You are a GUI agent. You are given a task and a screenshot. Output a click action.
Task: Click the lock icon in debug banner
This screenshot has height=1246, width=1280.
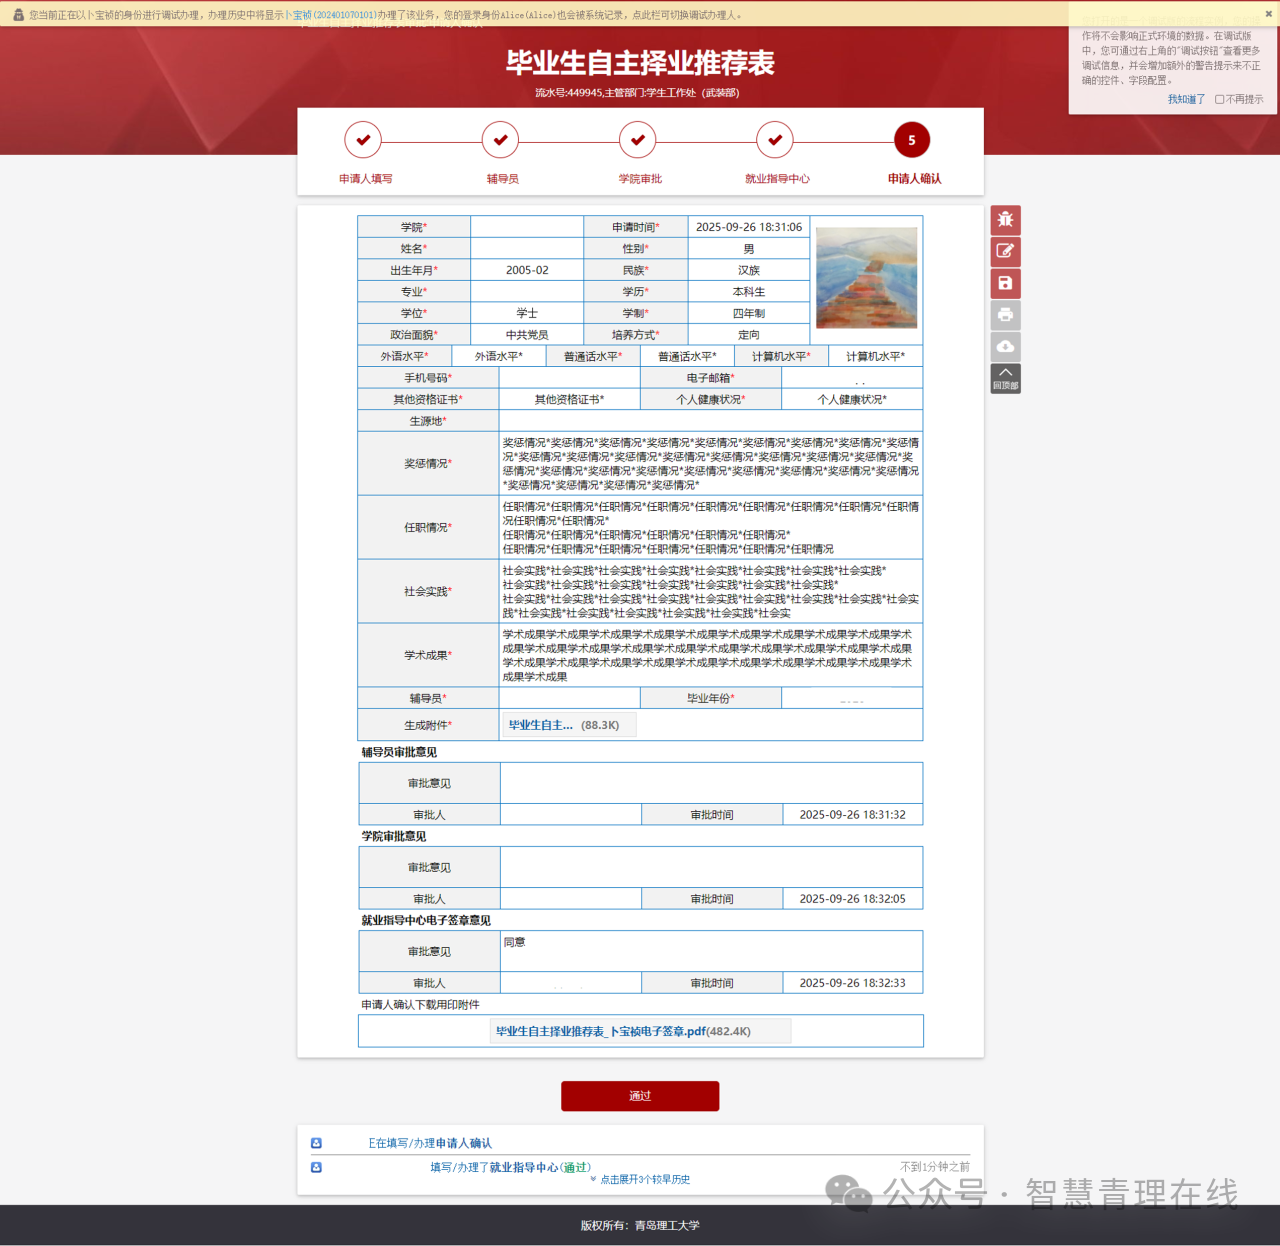click(x=18, y=15)
